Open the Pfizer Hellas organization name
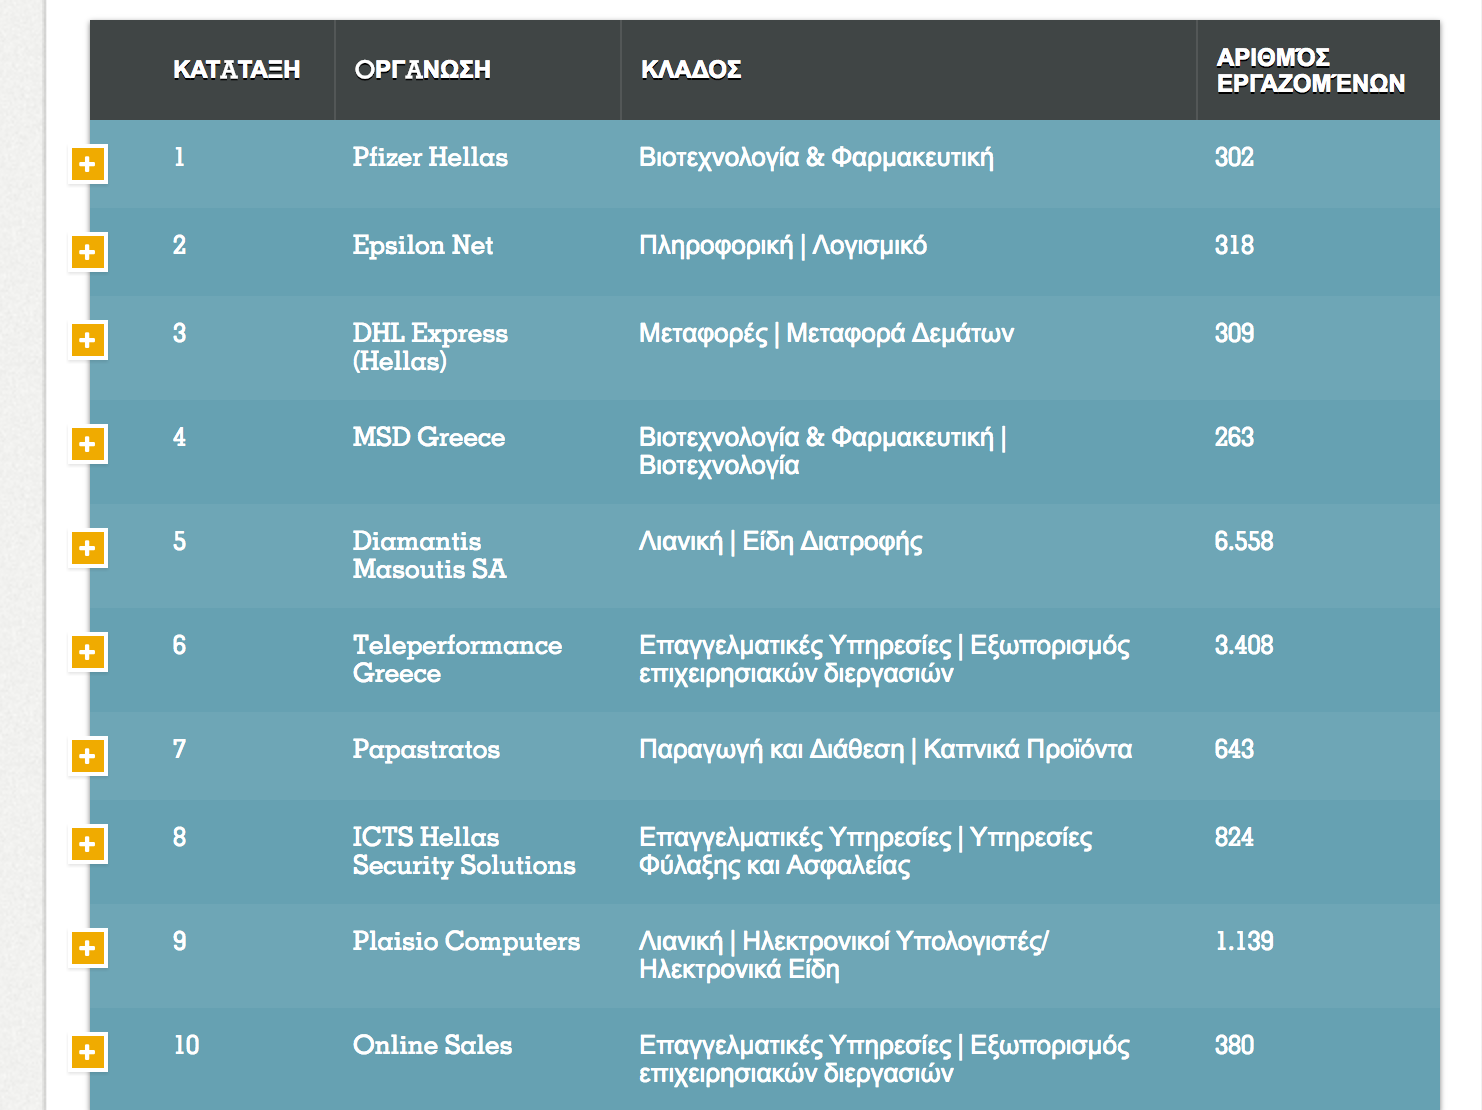The height and width of the screenshot is (1110, 1482). [430, 158]
